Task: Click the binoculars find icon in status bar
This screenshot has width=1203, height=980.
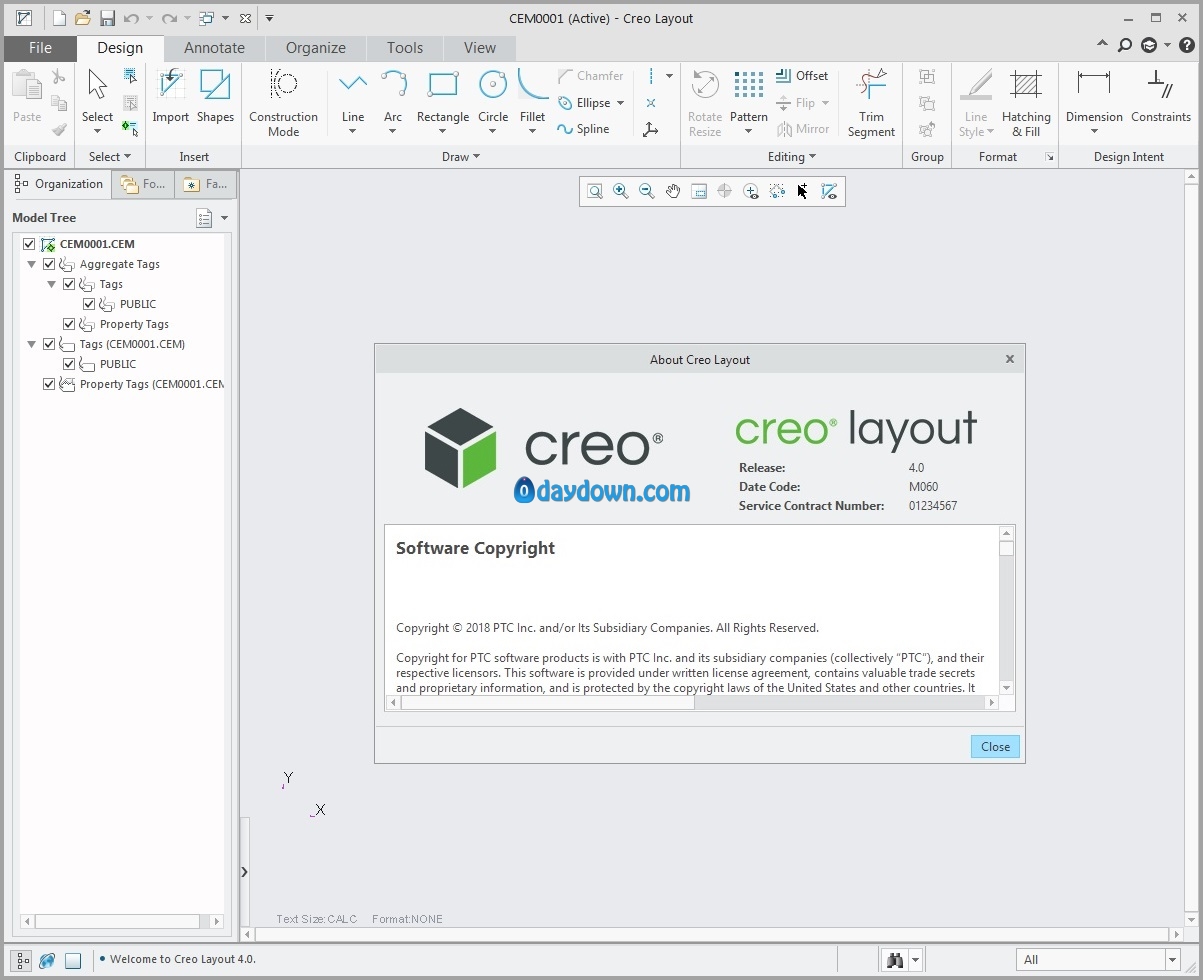Action: pos(895,960)
